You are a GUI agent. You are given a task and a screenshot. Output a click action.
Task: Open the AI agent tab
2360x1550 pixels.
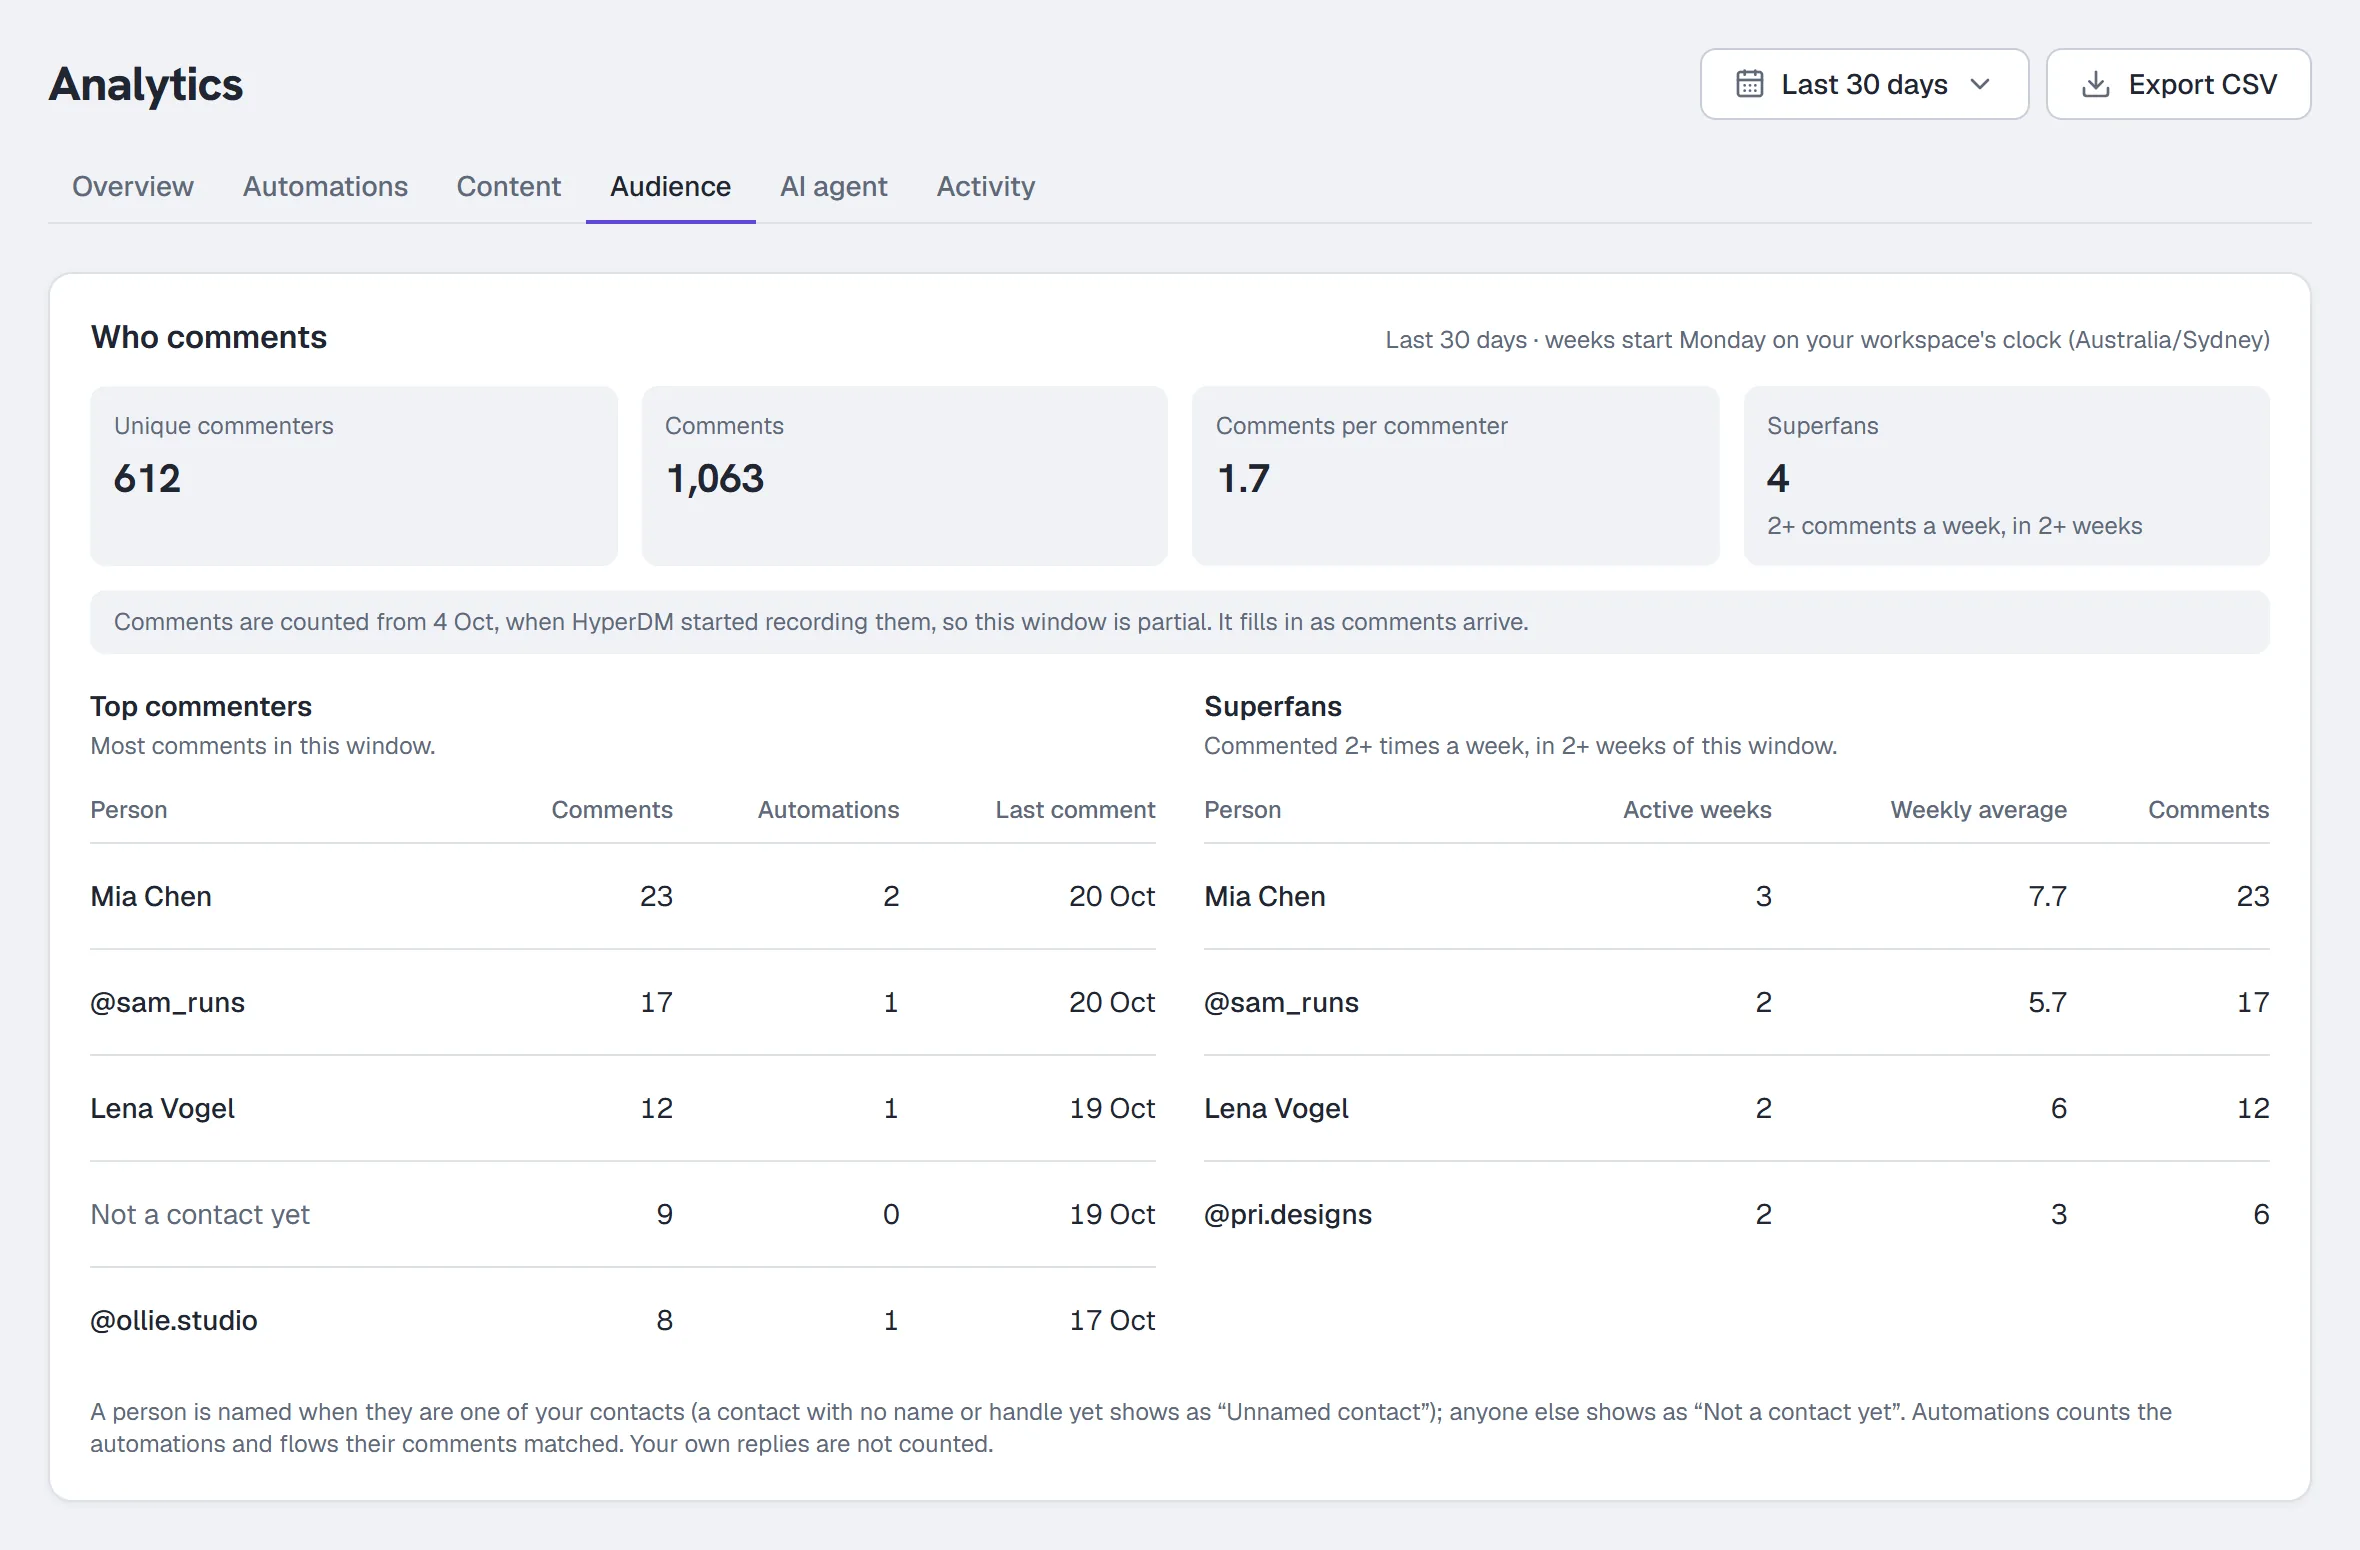tap(834, 186)
